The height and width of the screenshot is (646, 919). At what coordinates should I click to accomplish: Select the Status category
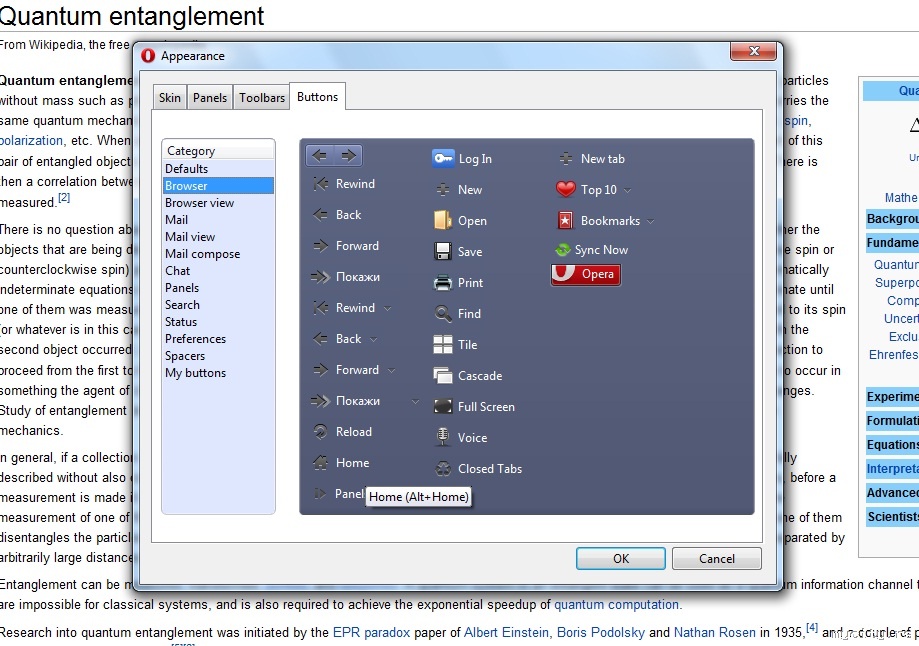[218, 322]
